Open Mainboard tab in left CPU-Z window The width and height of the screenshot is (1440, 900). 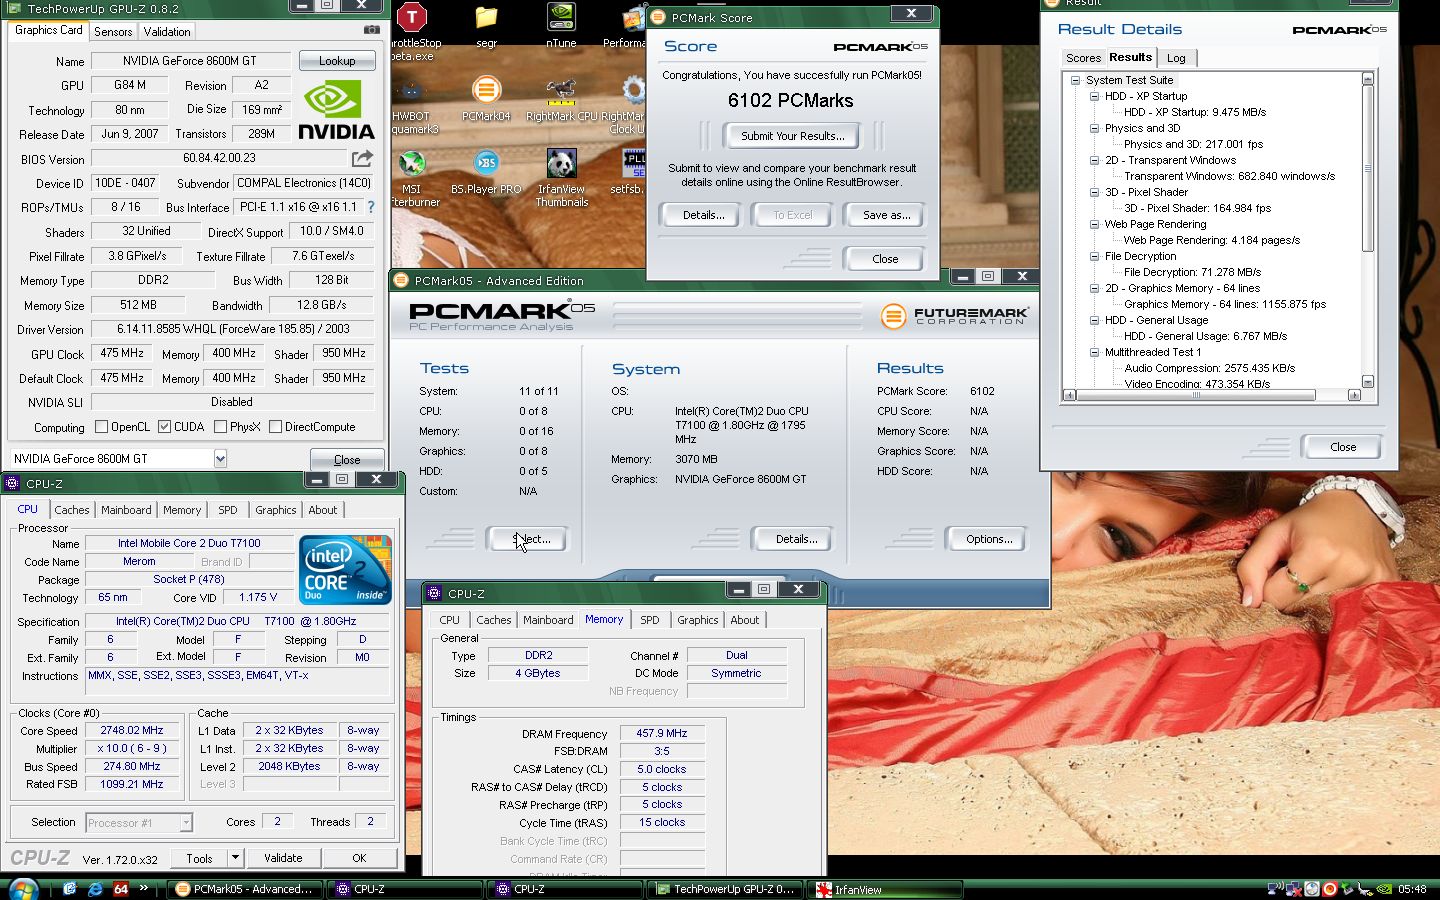[126, 510]
